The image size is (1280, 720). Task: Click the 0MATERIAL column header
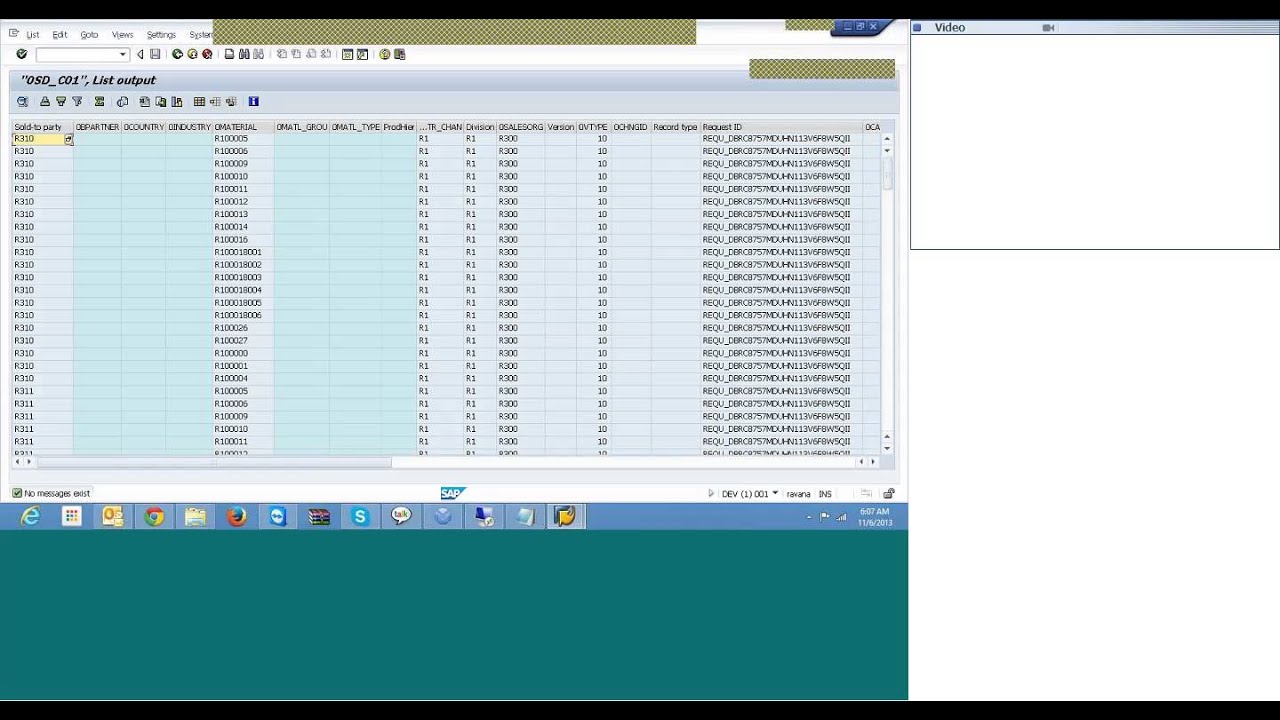(x=243, y=127)
